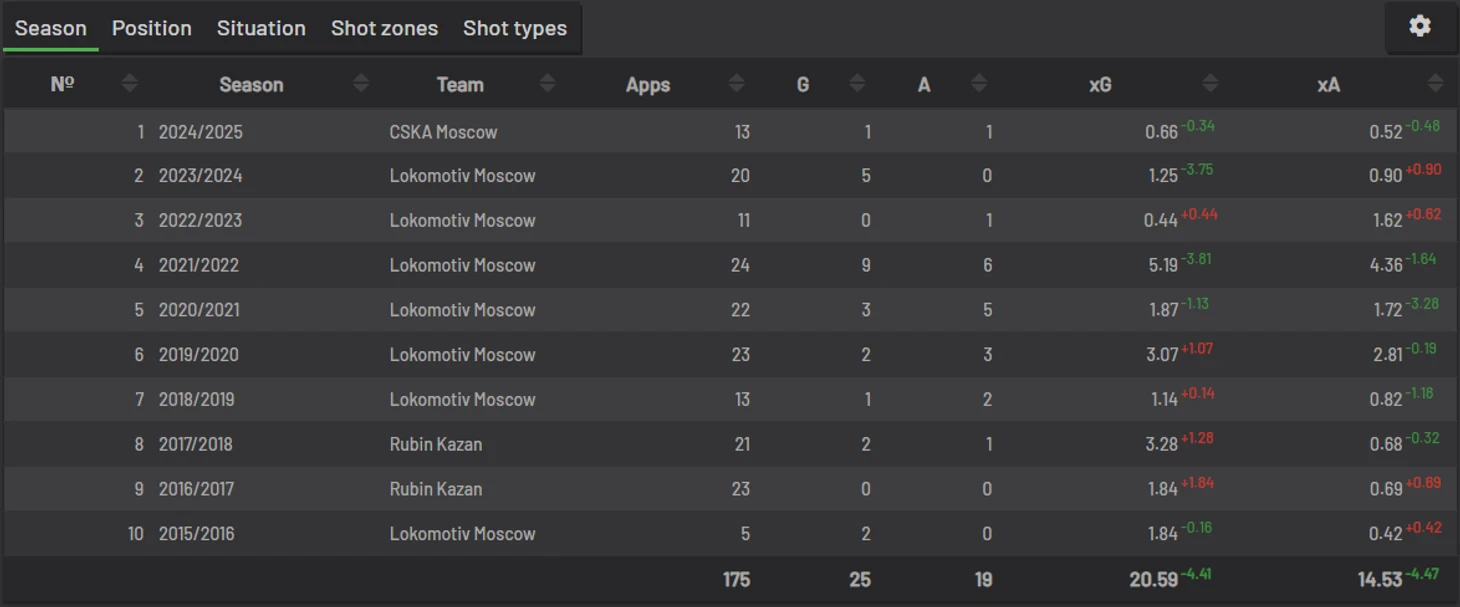This screenshot has height=607, width=1460.
Task: Sort table by Team sort arrows
Action: [547, 84]
